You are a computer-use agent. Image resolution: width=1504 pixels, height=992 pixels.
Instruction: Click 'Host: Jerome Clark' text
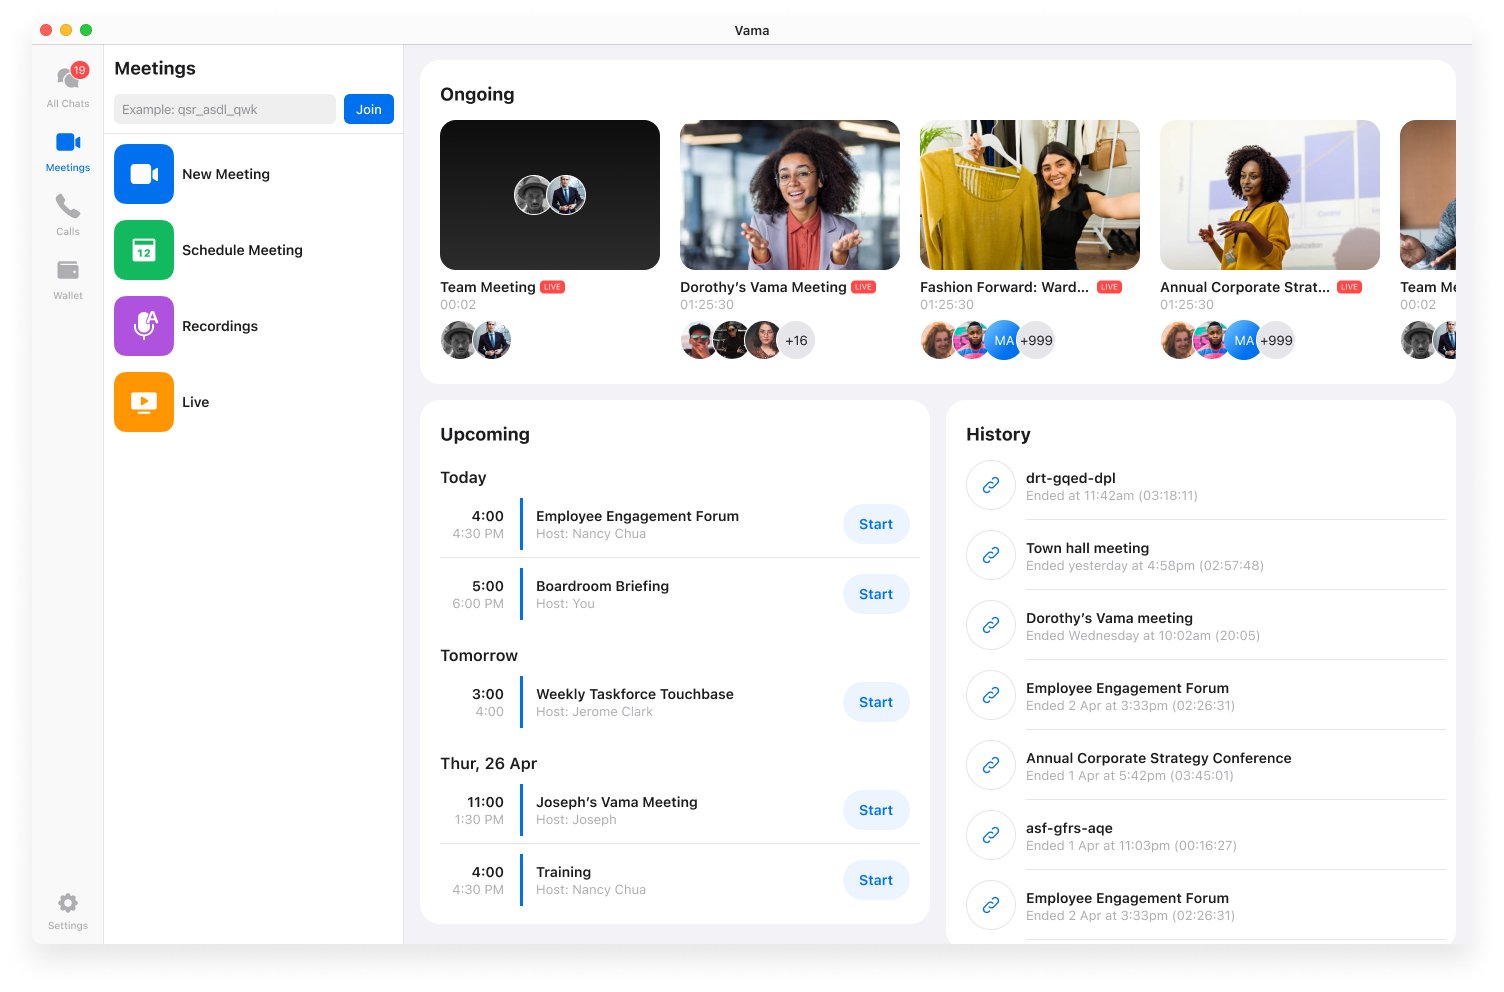[x=594, y=712]
